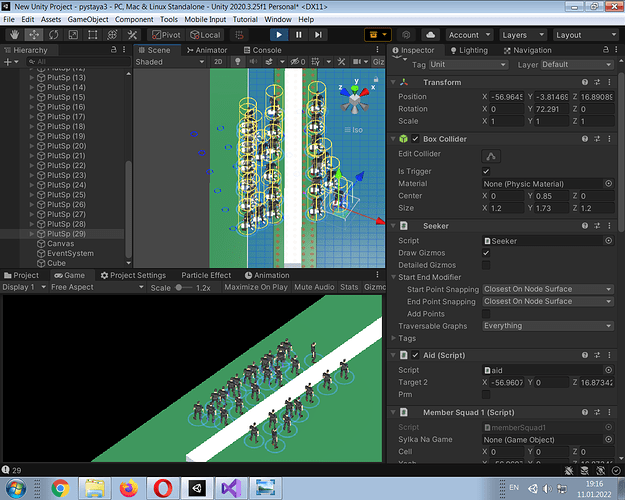Click Maximize On Play button
The height and width of the screenshot is (500, 625).
256,287
